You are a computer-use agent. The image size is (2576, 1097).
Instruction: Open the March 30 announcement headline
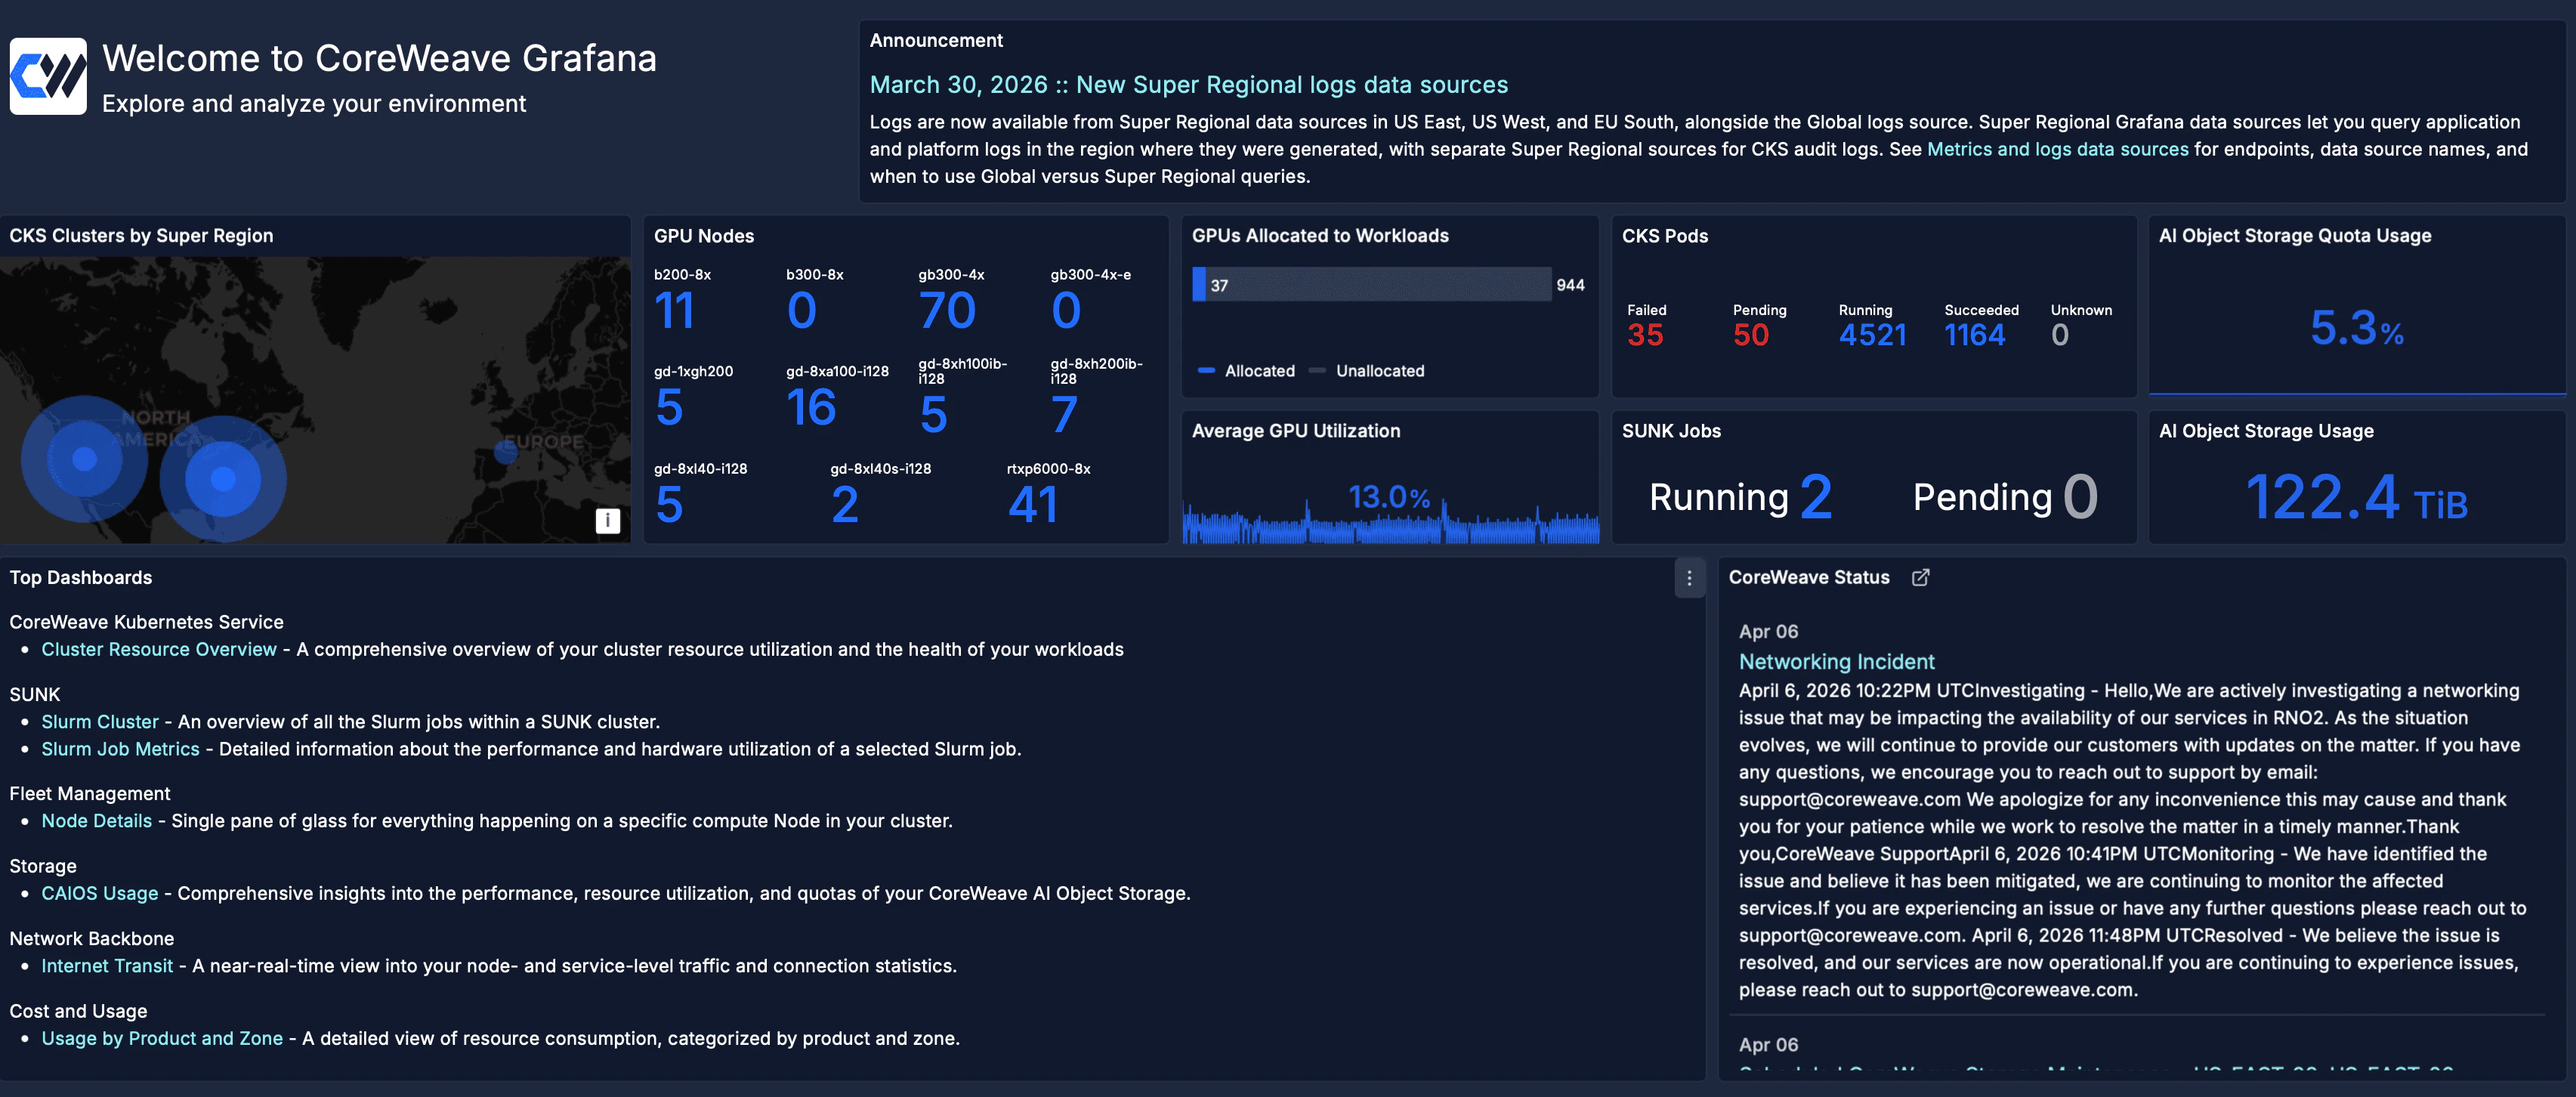(1188, 85)
